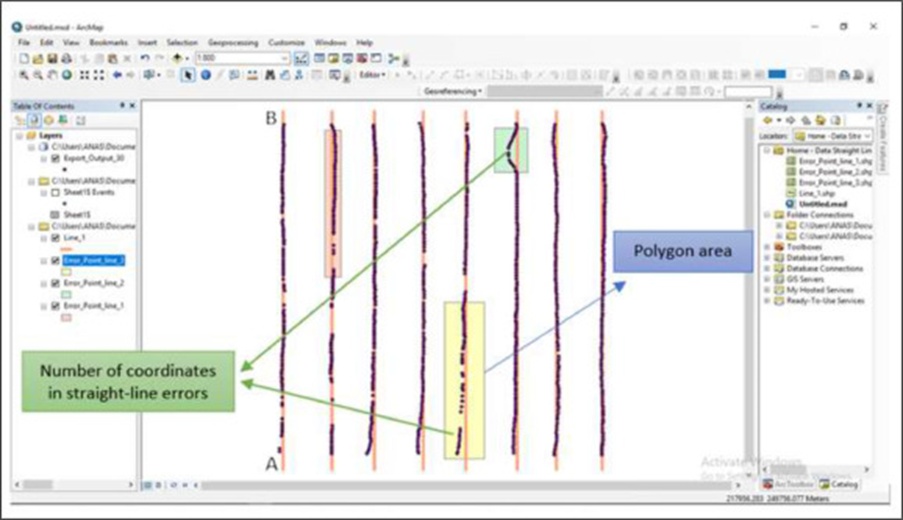Click the Add Data yellow diamond icon
The height and width of the screenshot is (520, 903).
coord(177,58)
